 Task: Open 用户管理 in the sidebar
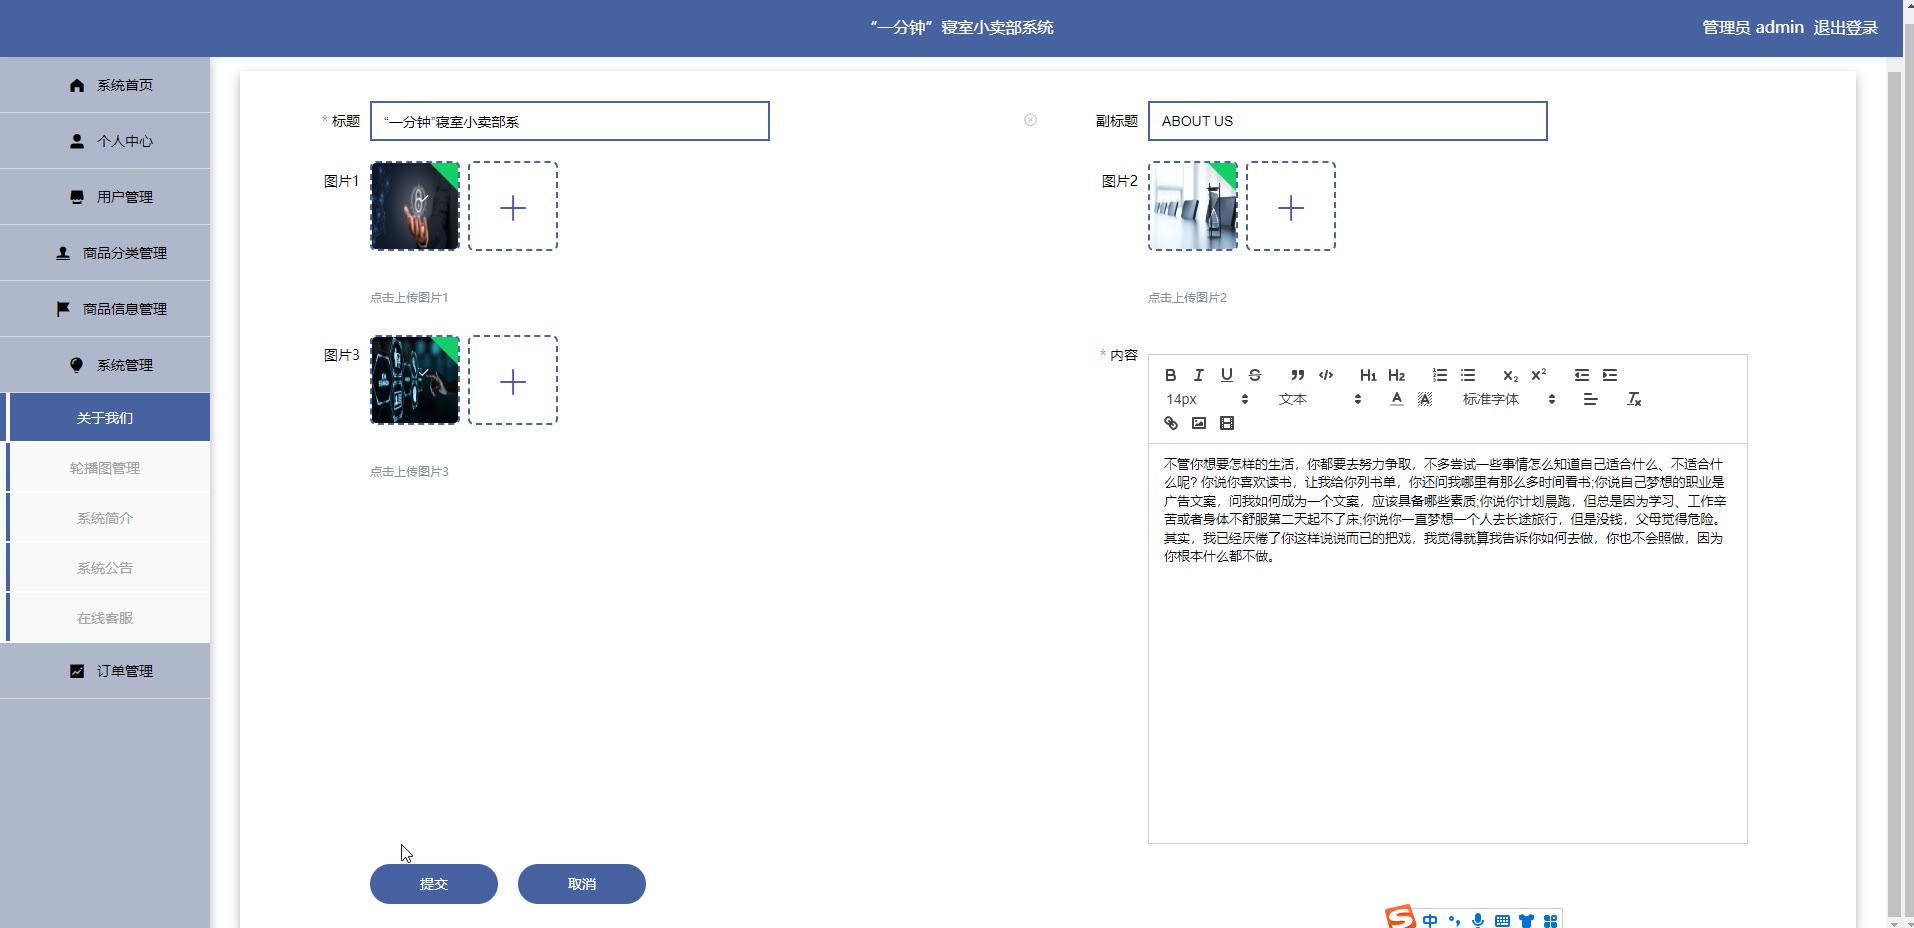[x=105, y=197]
